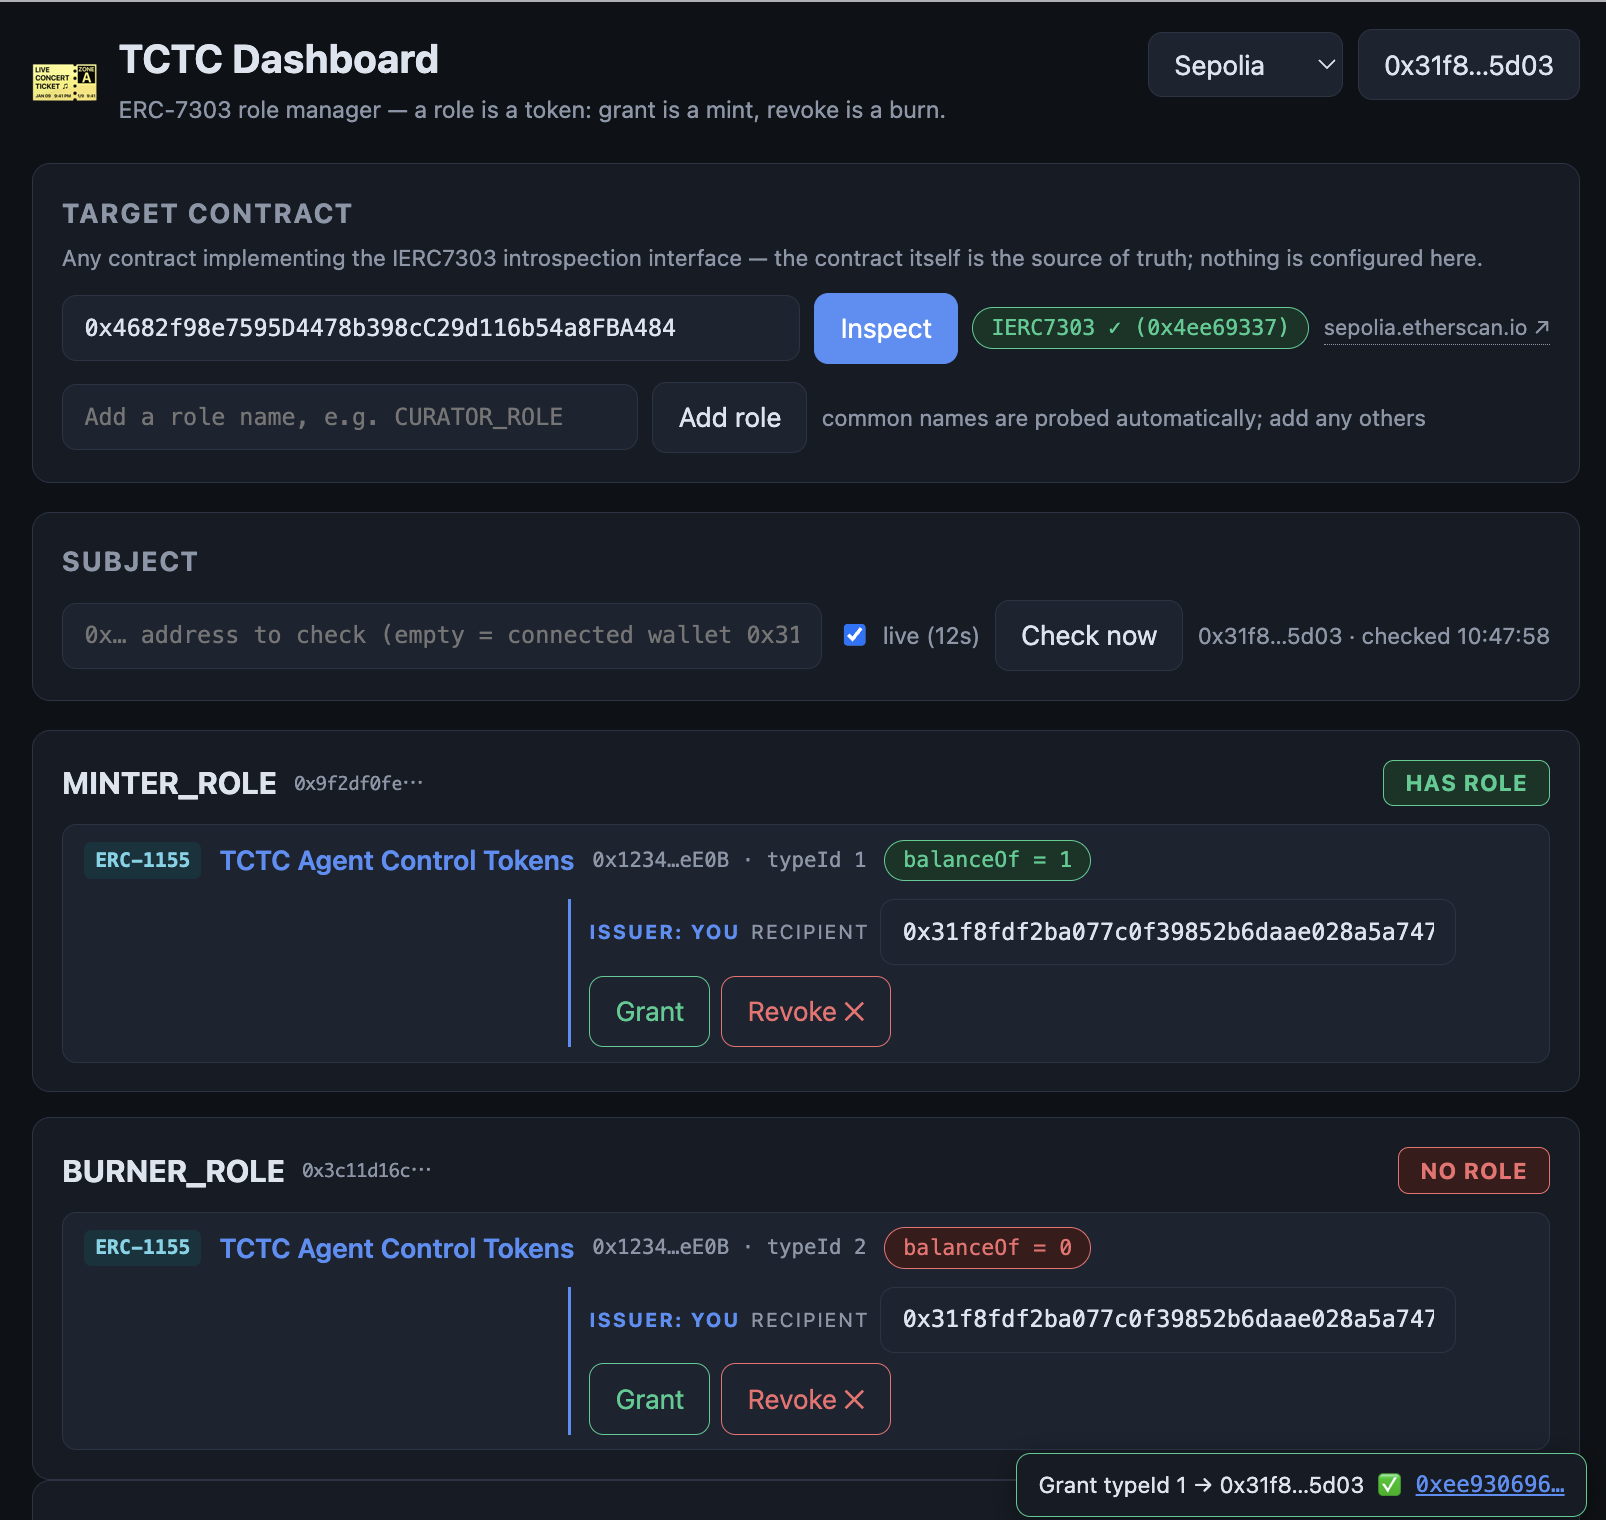This screenshot has height=1520, width=1606.
Task: Click Grant under MINTER_ROLE
Action: tap(649, 1011)
